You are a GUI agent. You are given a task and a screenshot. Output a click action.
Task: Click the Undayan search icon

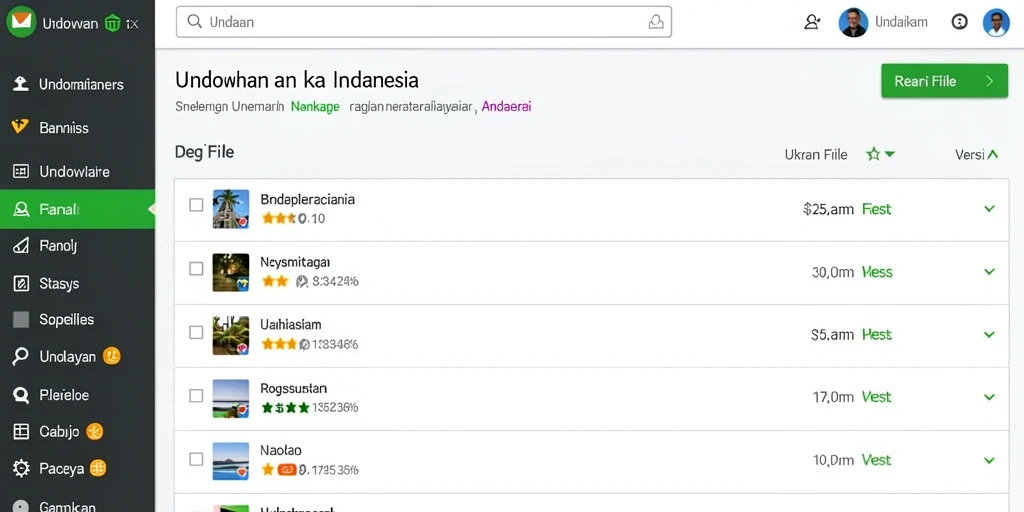point(21,357)
